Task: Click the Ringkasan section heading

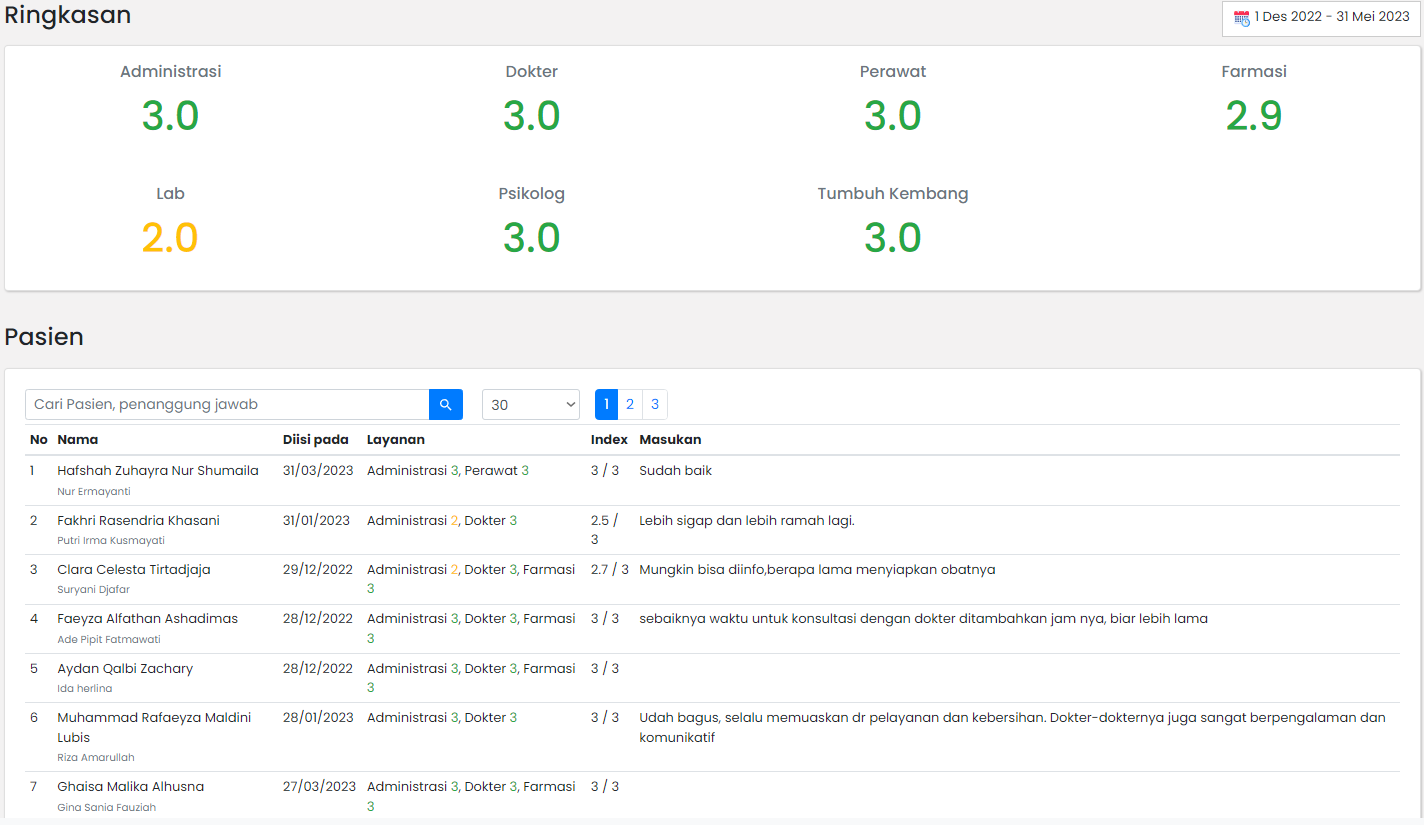Action: pos(67,16)
